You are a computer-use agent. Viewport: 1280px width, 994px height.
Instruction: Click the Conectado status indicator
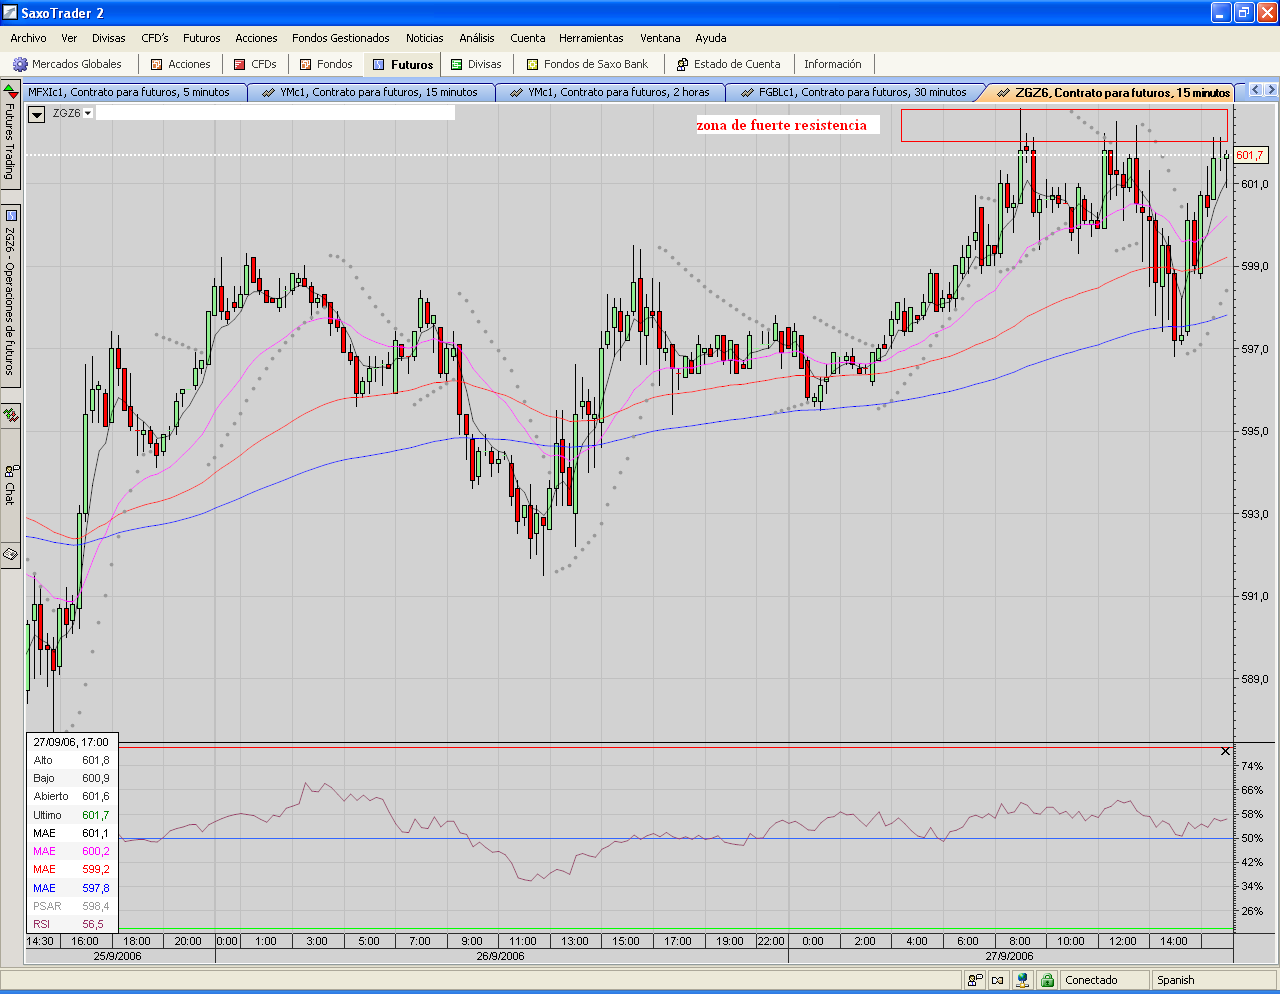pyautogui.click(x=1104, y=980)
